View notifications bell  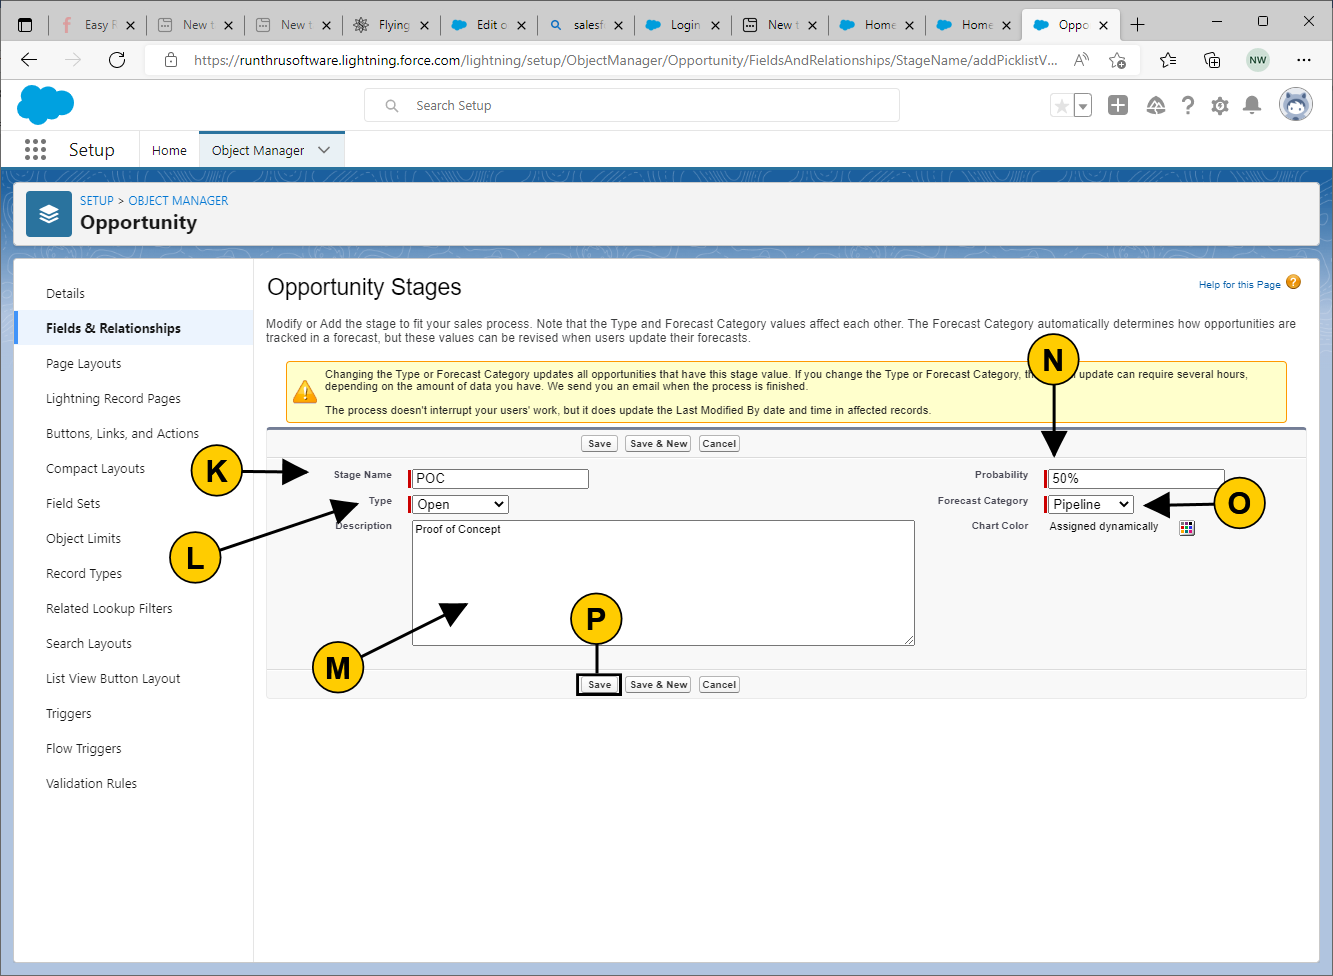(1252, 105)
